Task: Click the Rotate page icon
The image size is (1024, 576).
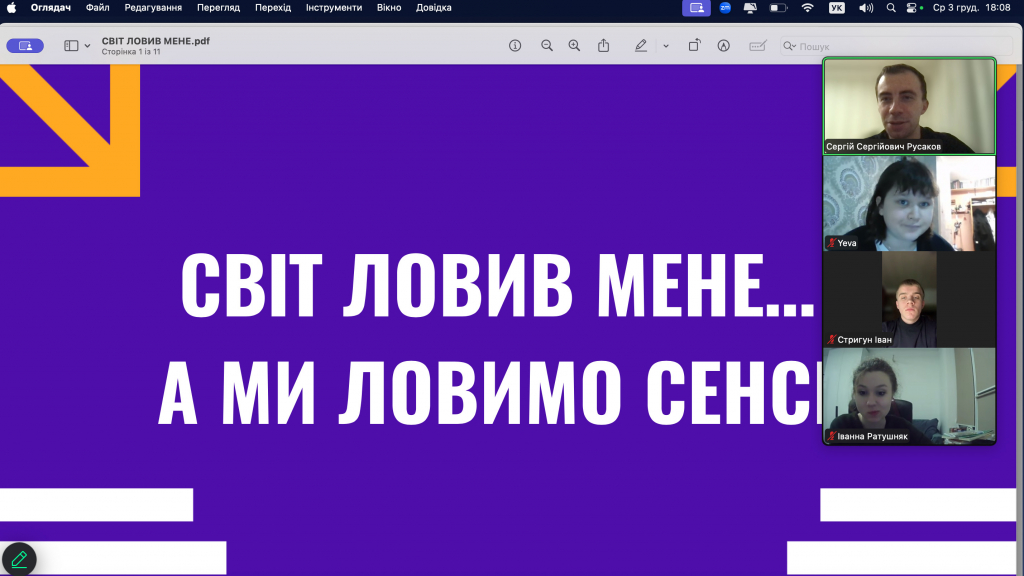Action: click(694, 46)
